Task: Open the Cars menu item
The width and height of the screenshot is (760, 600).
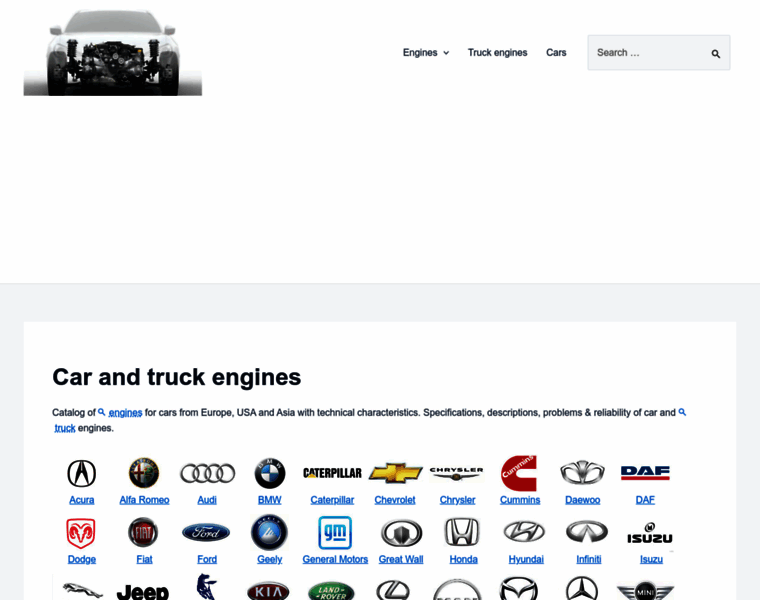Action: [556, 52]
